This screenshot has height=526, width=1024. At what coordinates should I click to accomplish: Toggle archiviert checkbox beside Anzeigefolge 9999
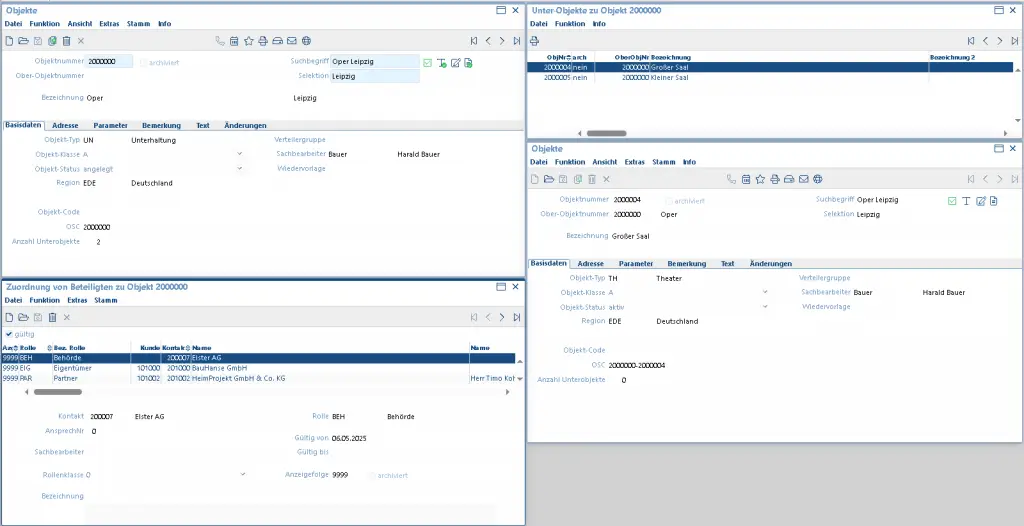tap(373, 475)
